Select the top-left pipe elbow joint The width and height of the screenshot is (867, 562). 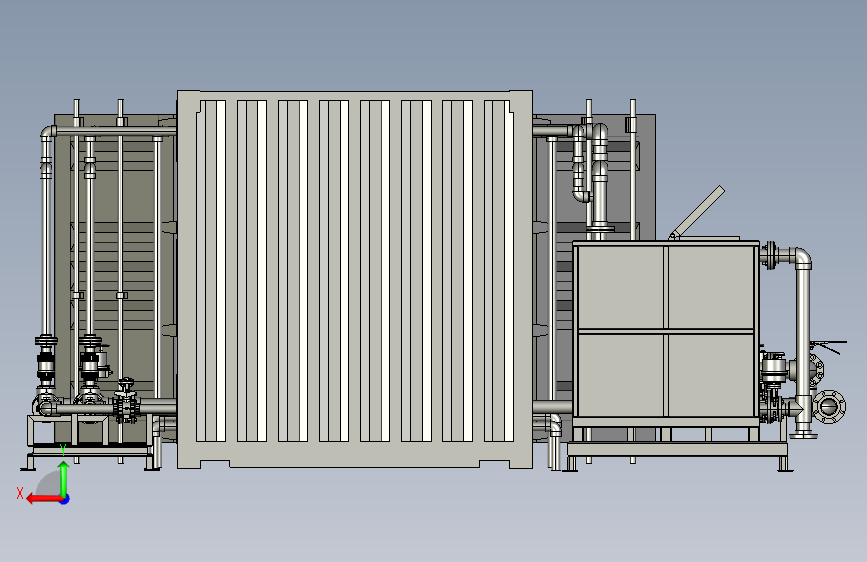point(48,133)
